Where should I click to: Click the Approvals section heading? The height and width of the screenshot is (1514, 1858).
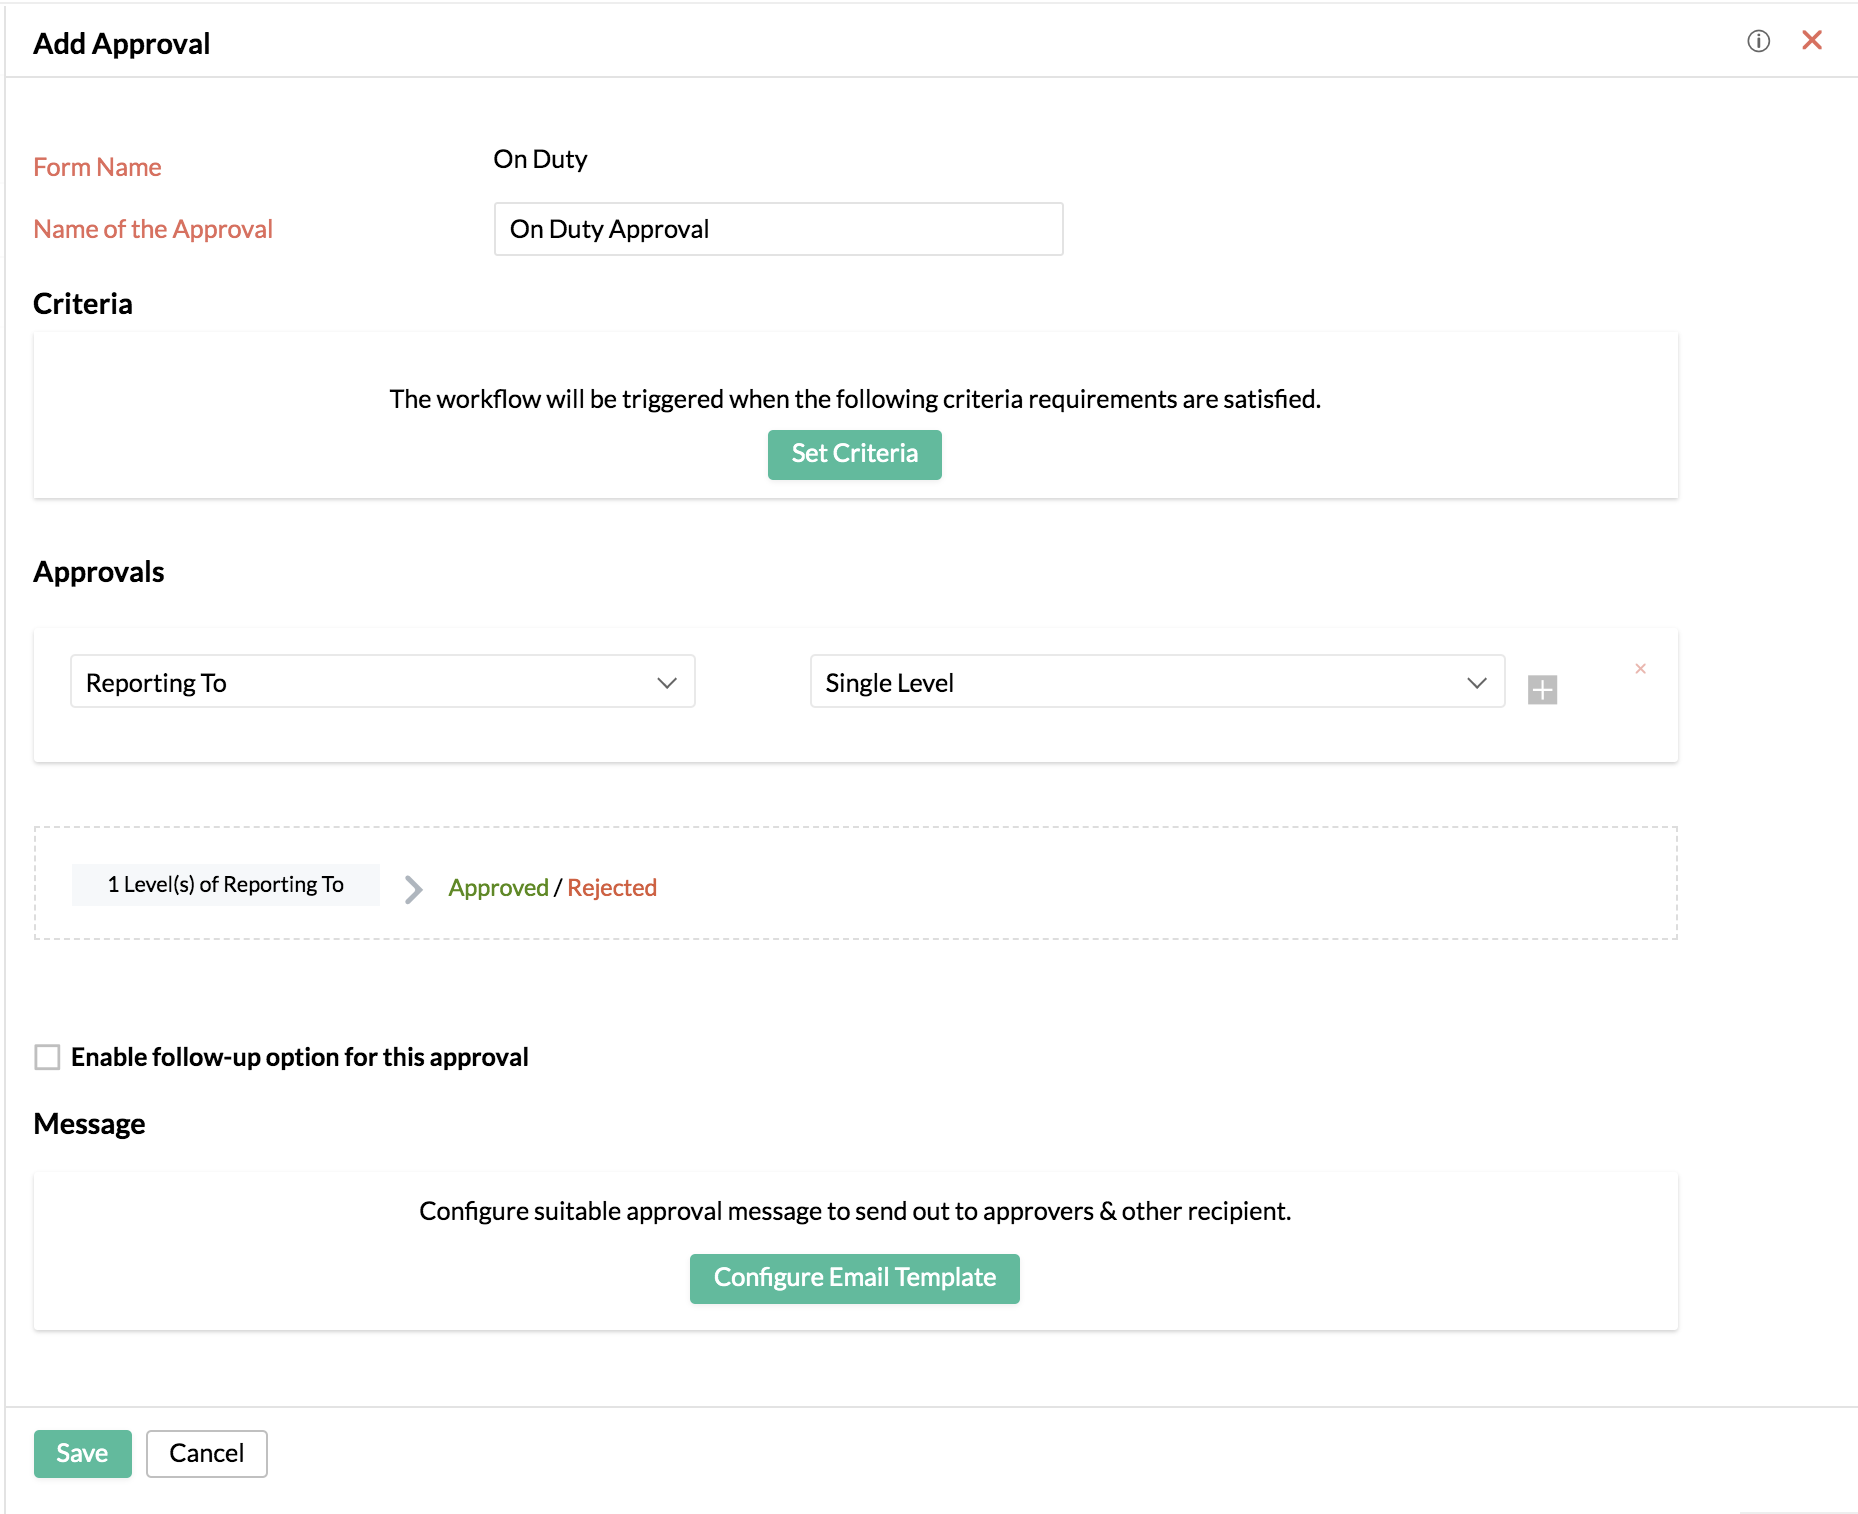98,572
